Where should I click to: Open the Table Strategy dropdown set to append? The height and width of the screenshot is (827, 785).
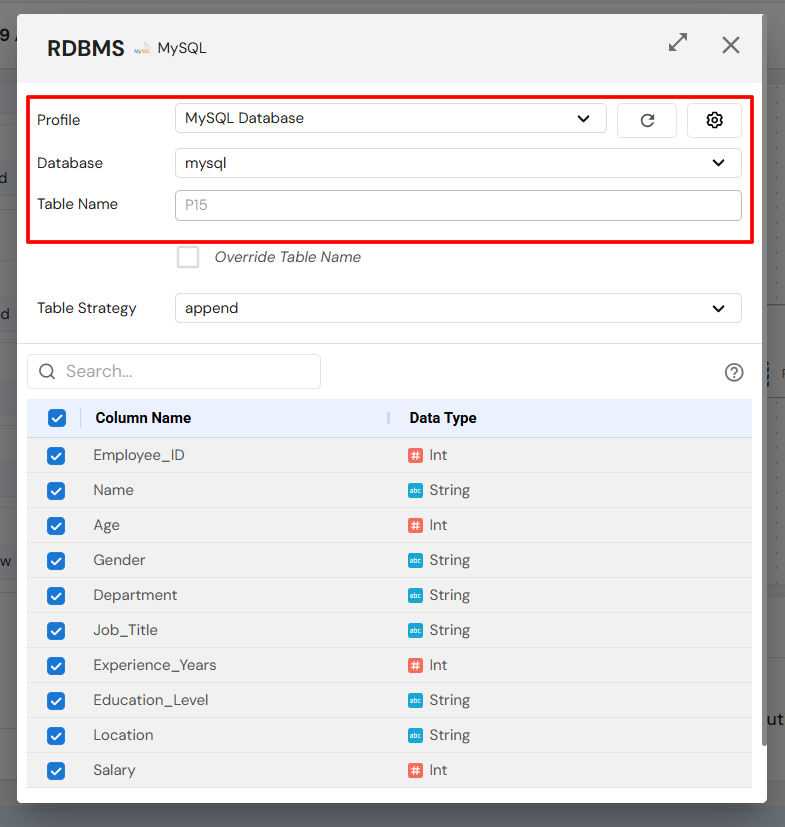(457, 308)
